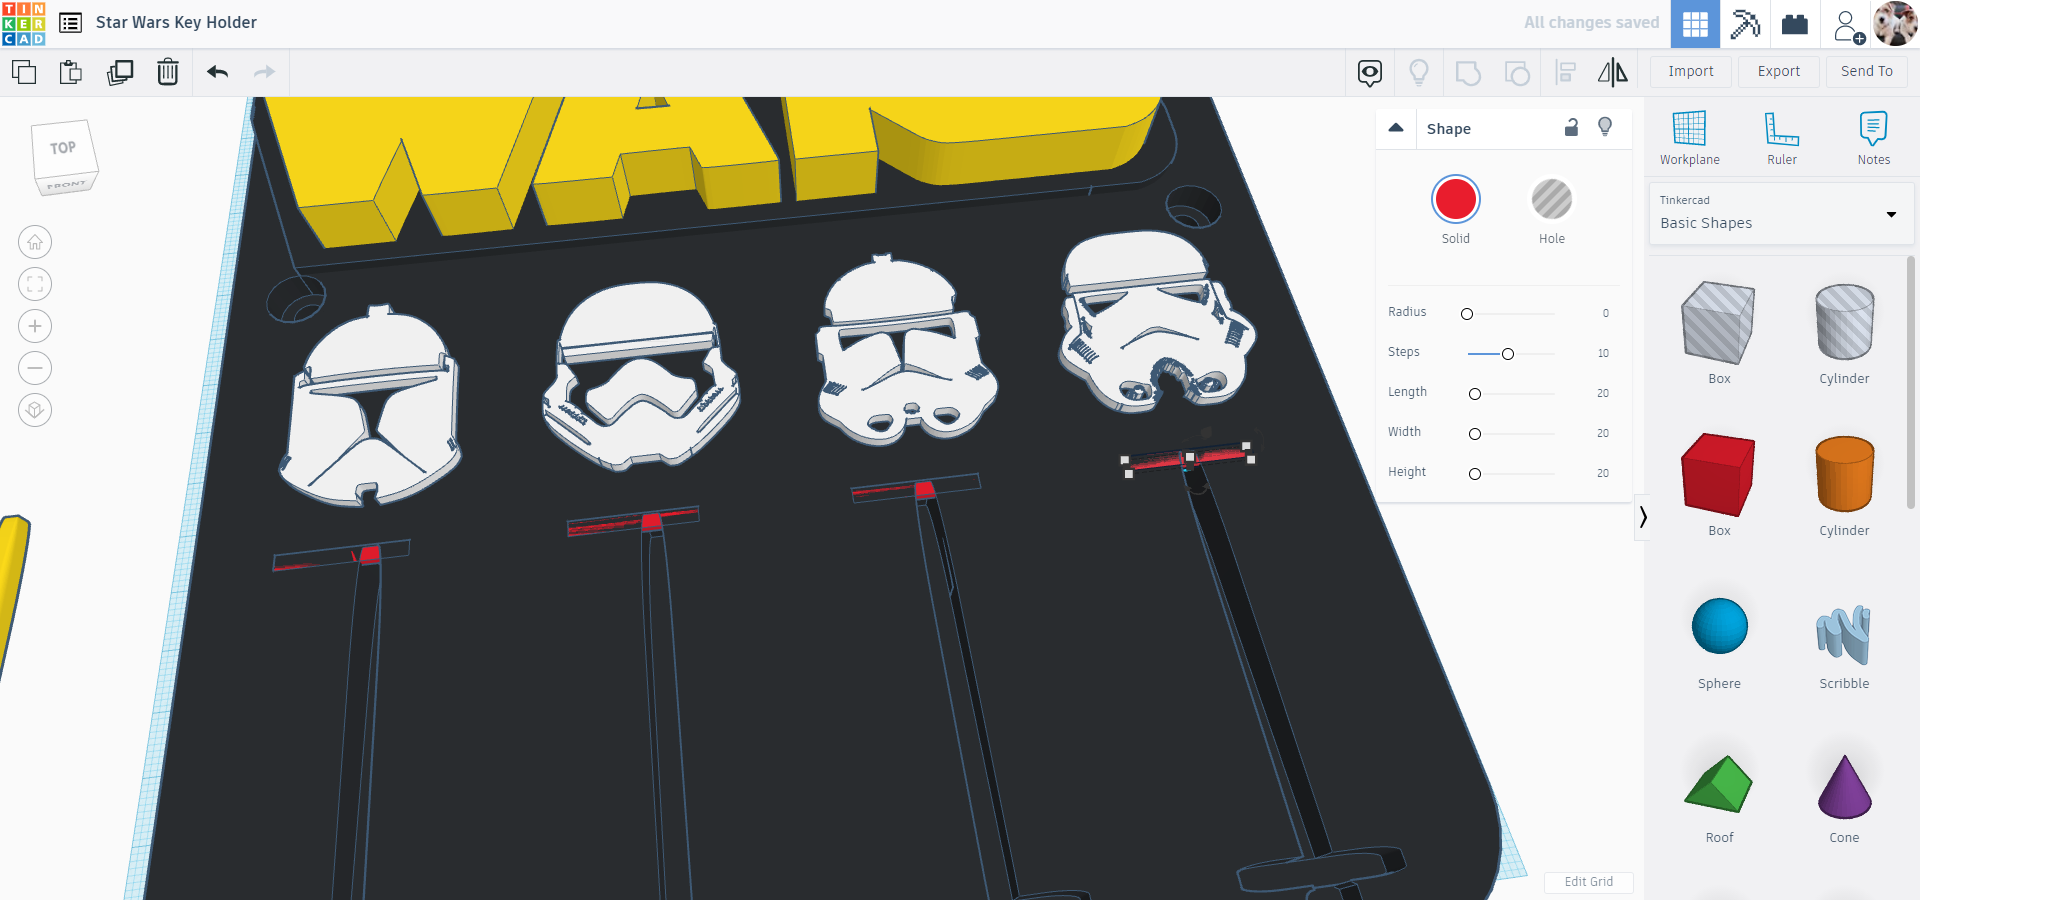Viewport: 2060px width, 900px height.
Task: Click the Steps value 10
Action: click(1603, 353)
